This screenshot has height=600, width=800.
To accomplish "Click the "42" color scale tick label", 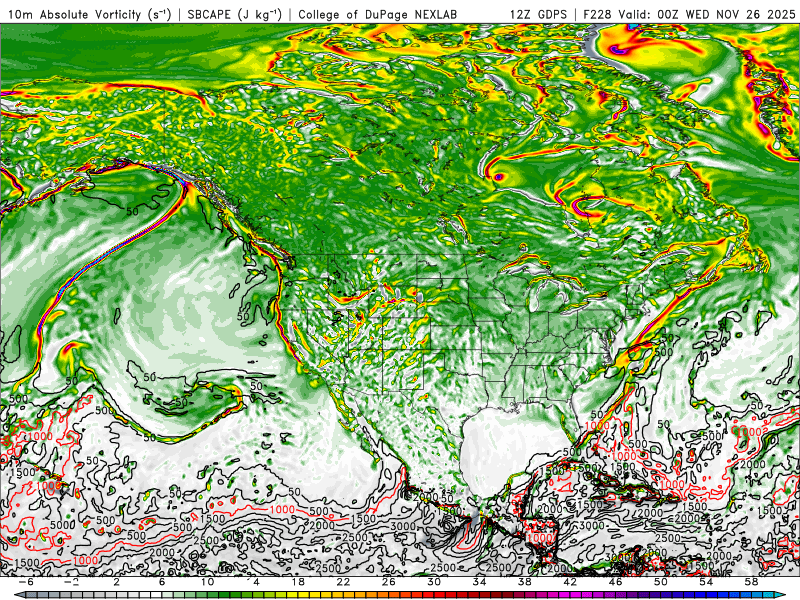I will pyautogui.click(x=570, y=582).
